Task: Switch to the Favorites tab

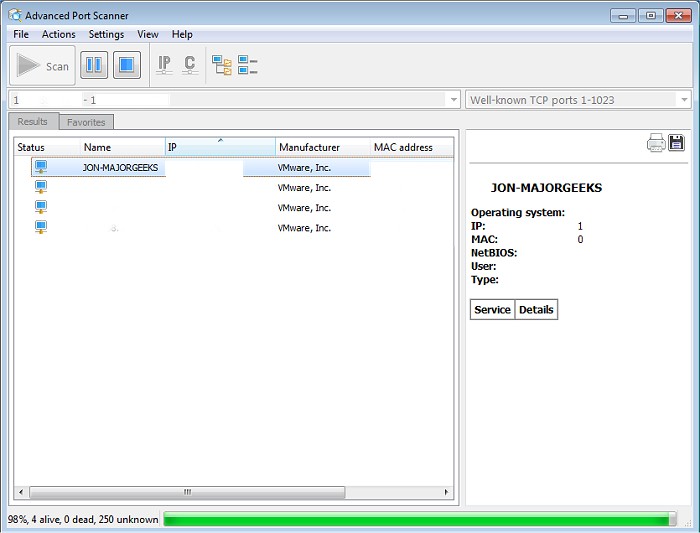Action: pos(86,122)
